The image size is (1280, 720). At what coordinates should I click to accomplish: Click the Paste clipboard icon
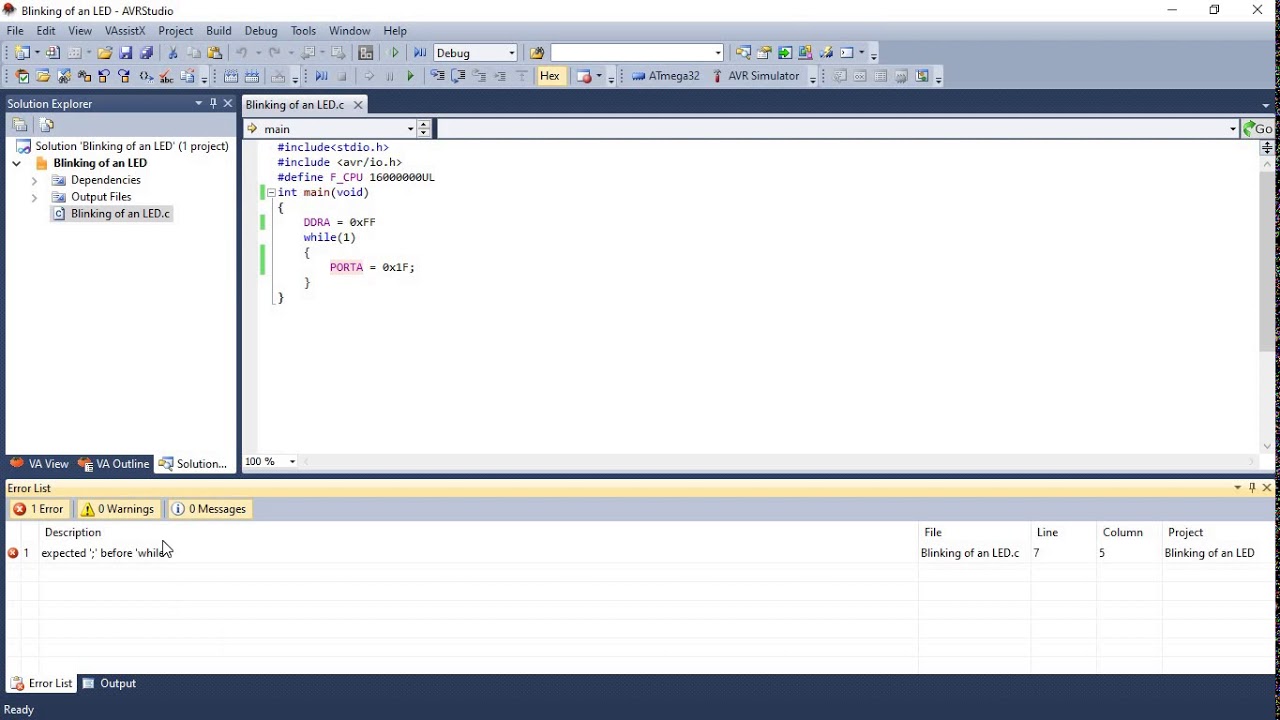(x=214, y=53)
